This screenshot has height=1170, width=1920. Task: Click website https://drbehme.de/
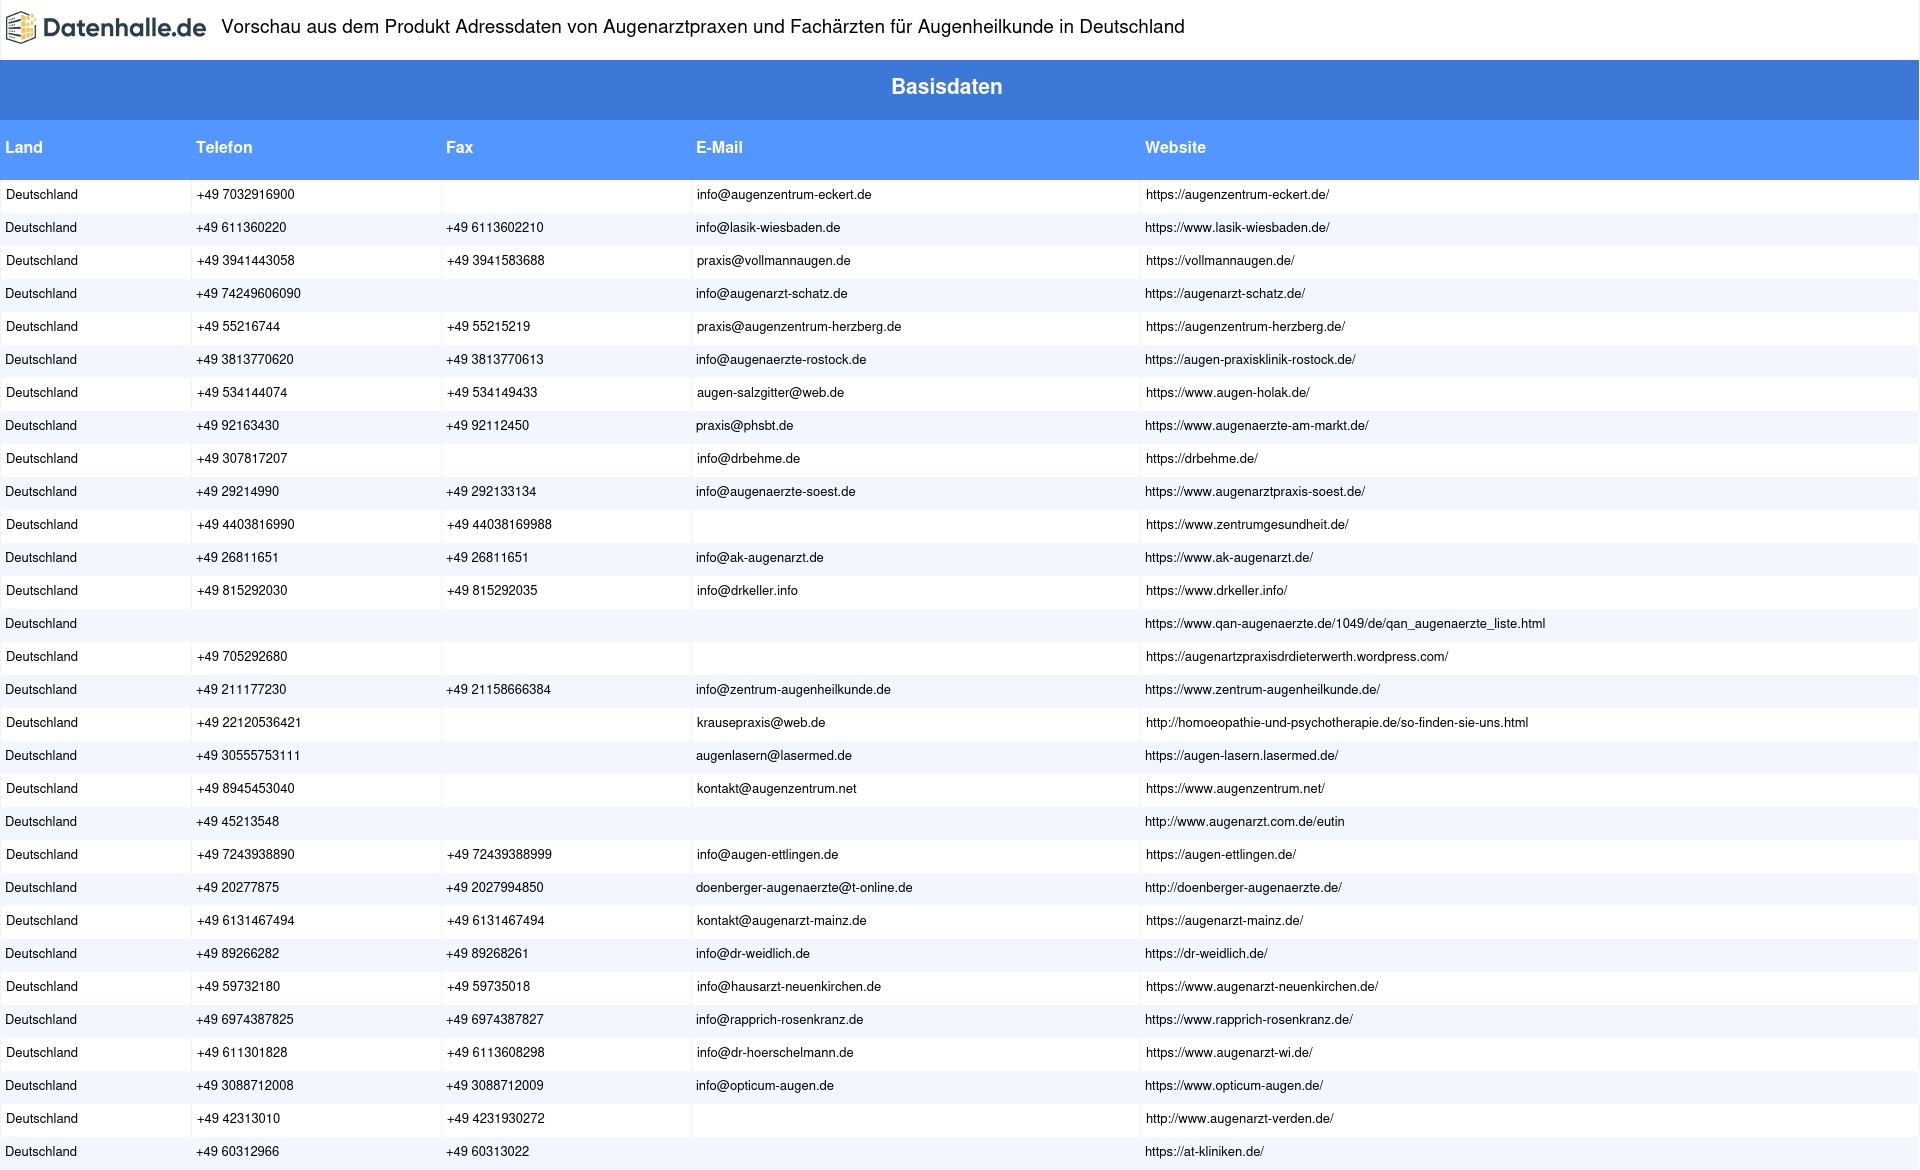click(x=1202, y=459)
